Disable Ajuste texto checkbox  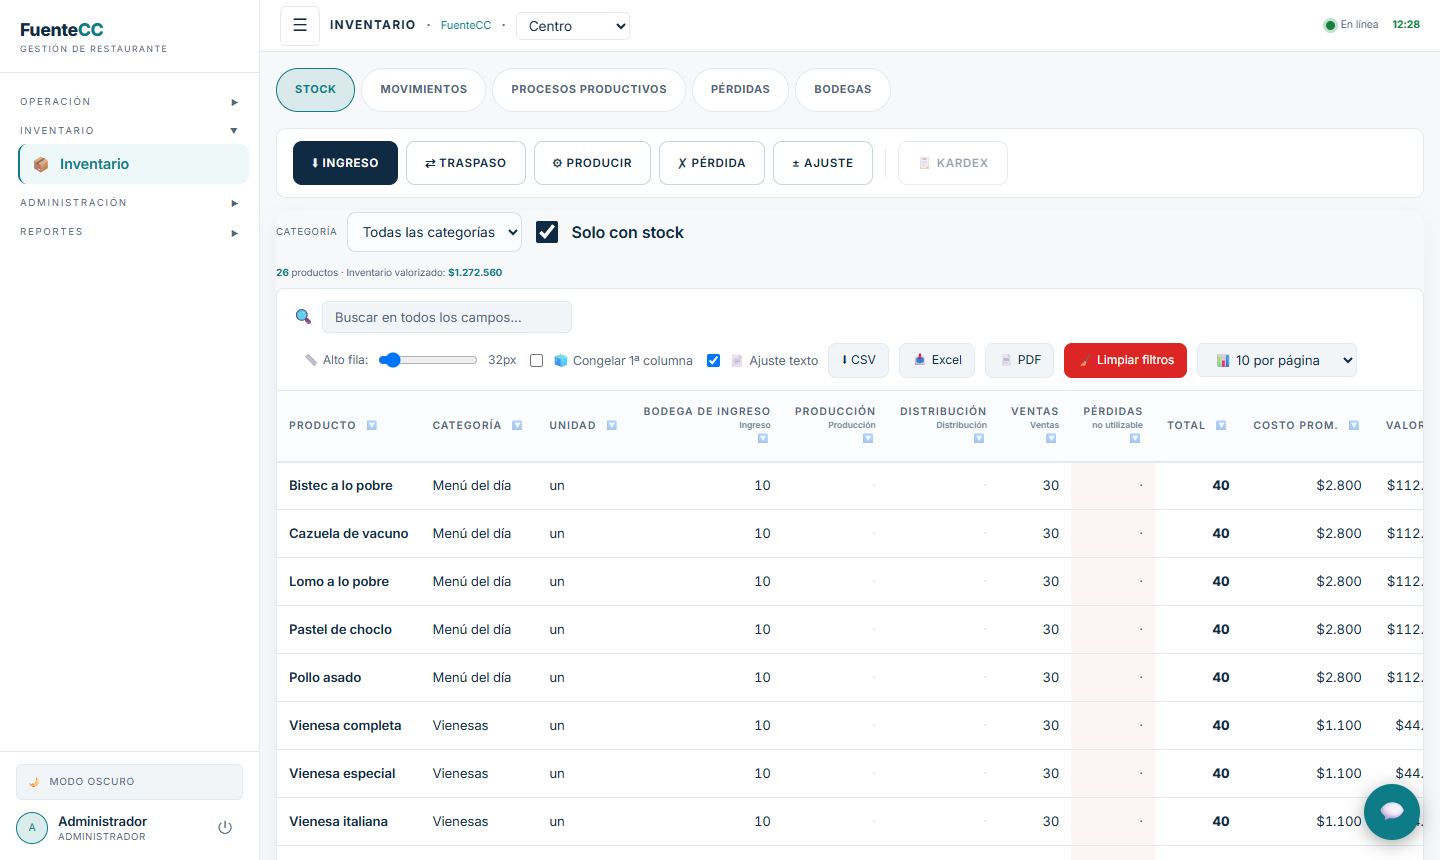pos(713,361)
